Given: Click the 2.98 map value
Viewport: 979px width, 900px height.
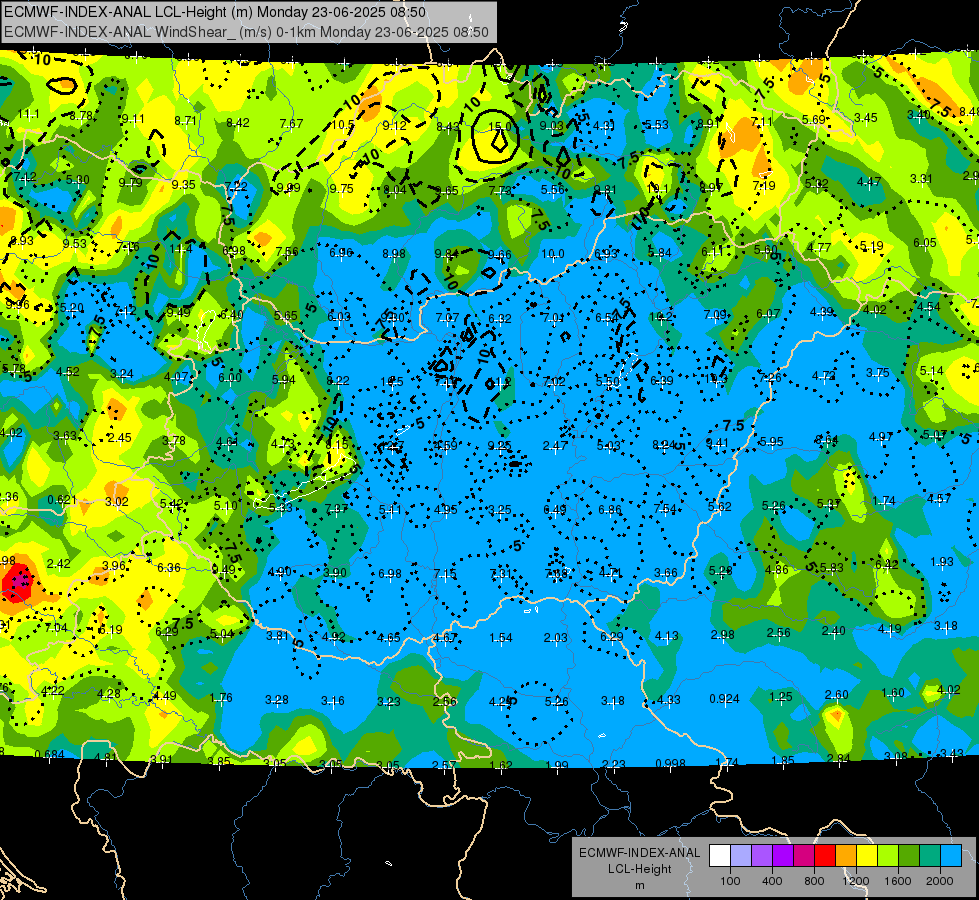Looking at the screenshot, I should [723, 635].
